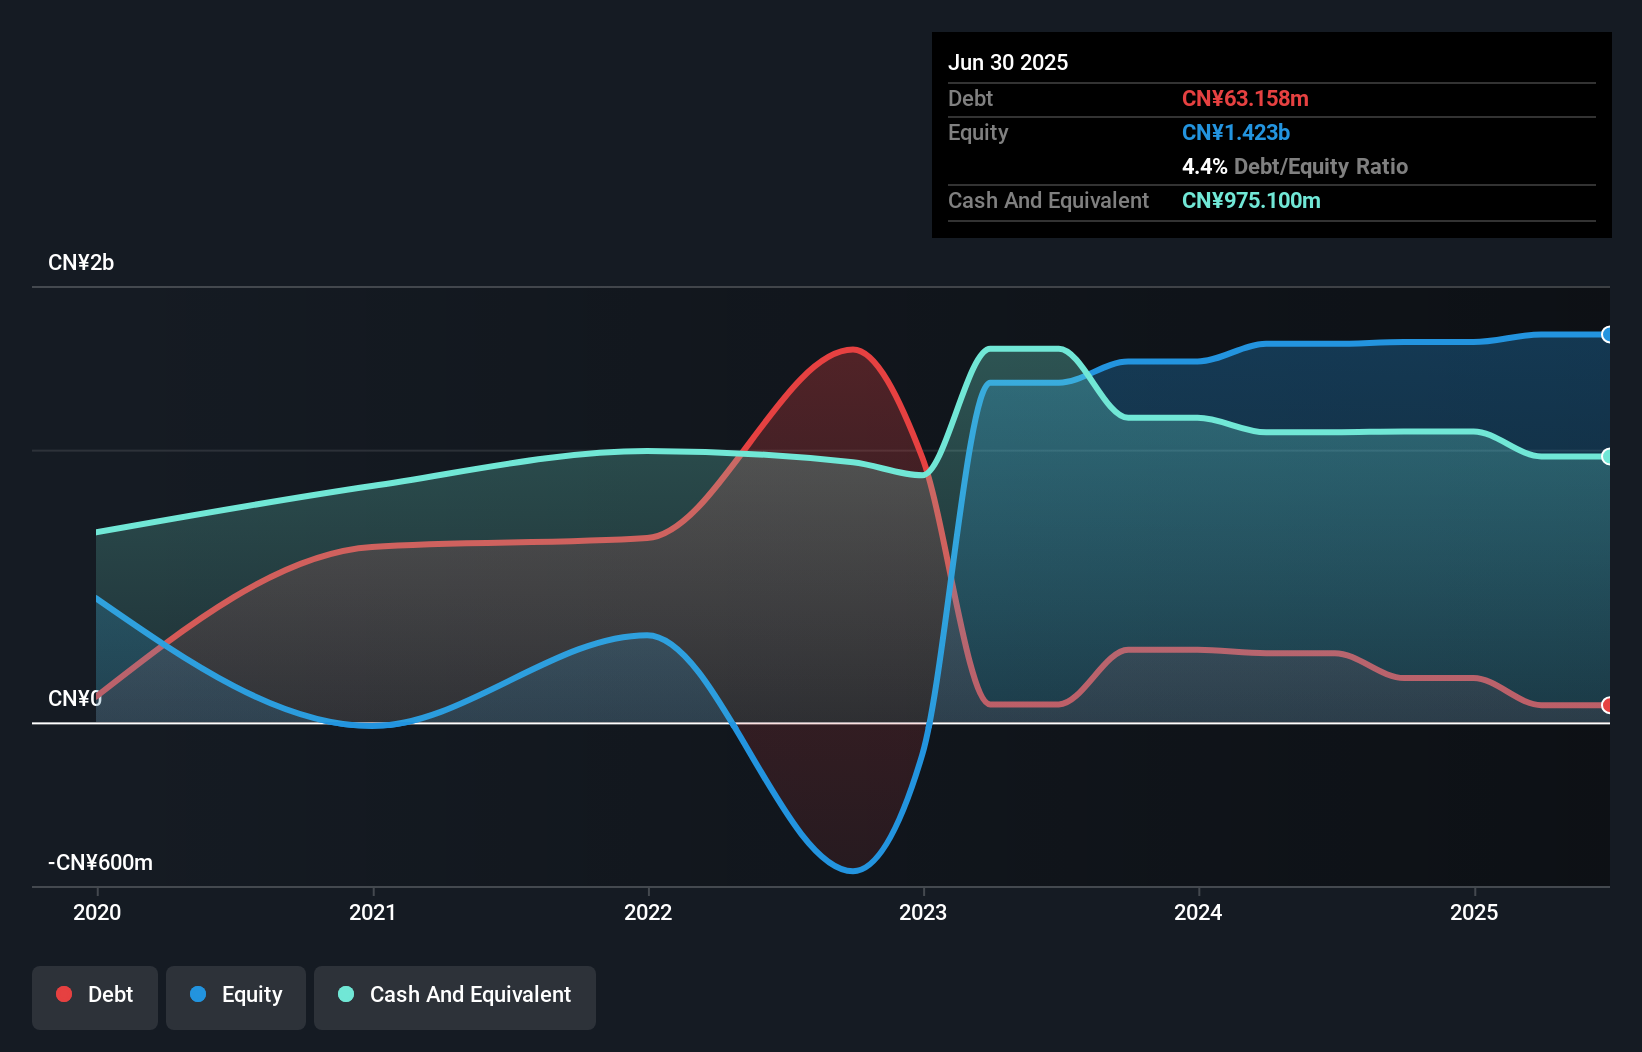Click the Equity value CN¥1.423b in tooltip
The width and height of the screenshot is (1642, 1052).
(1236, 132)
